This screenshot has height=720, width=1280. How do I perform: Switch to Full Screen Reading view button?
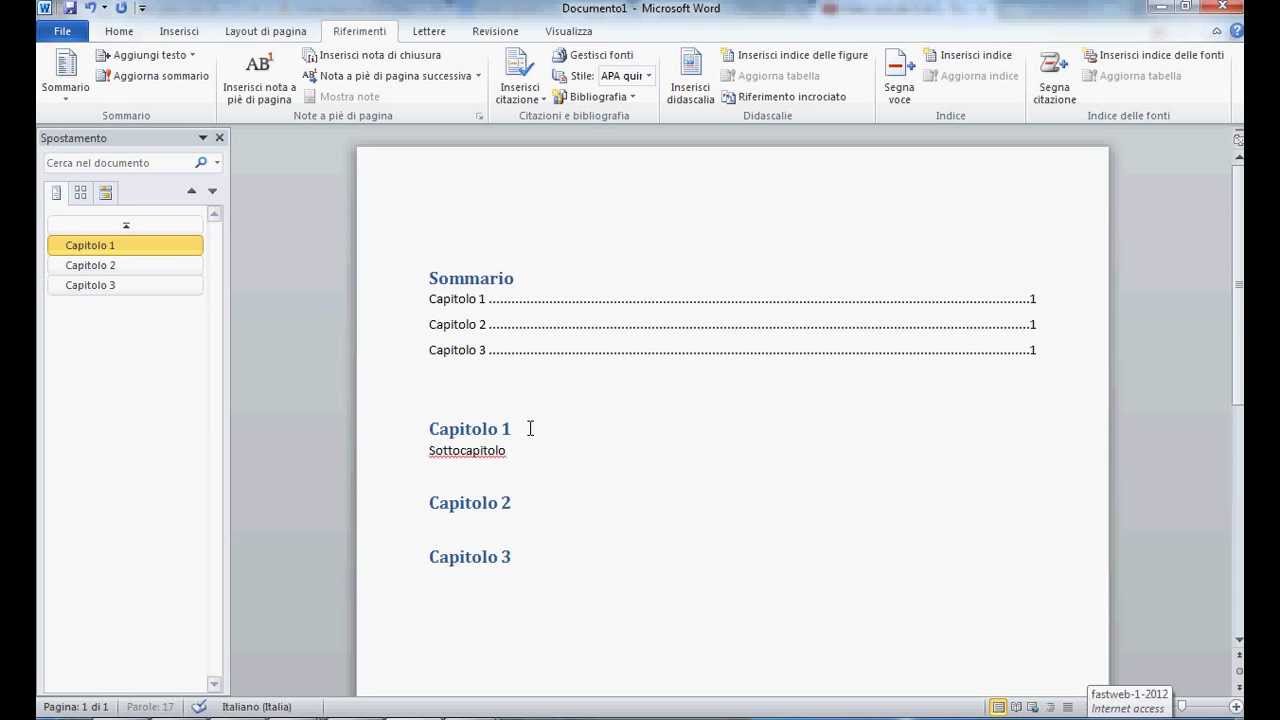(x=1015, y=707)
